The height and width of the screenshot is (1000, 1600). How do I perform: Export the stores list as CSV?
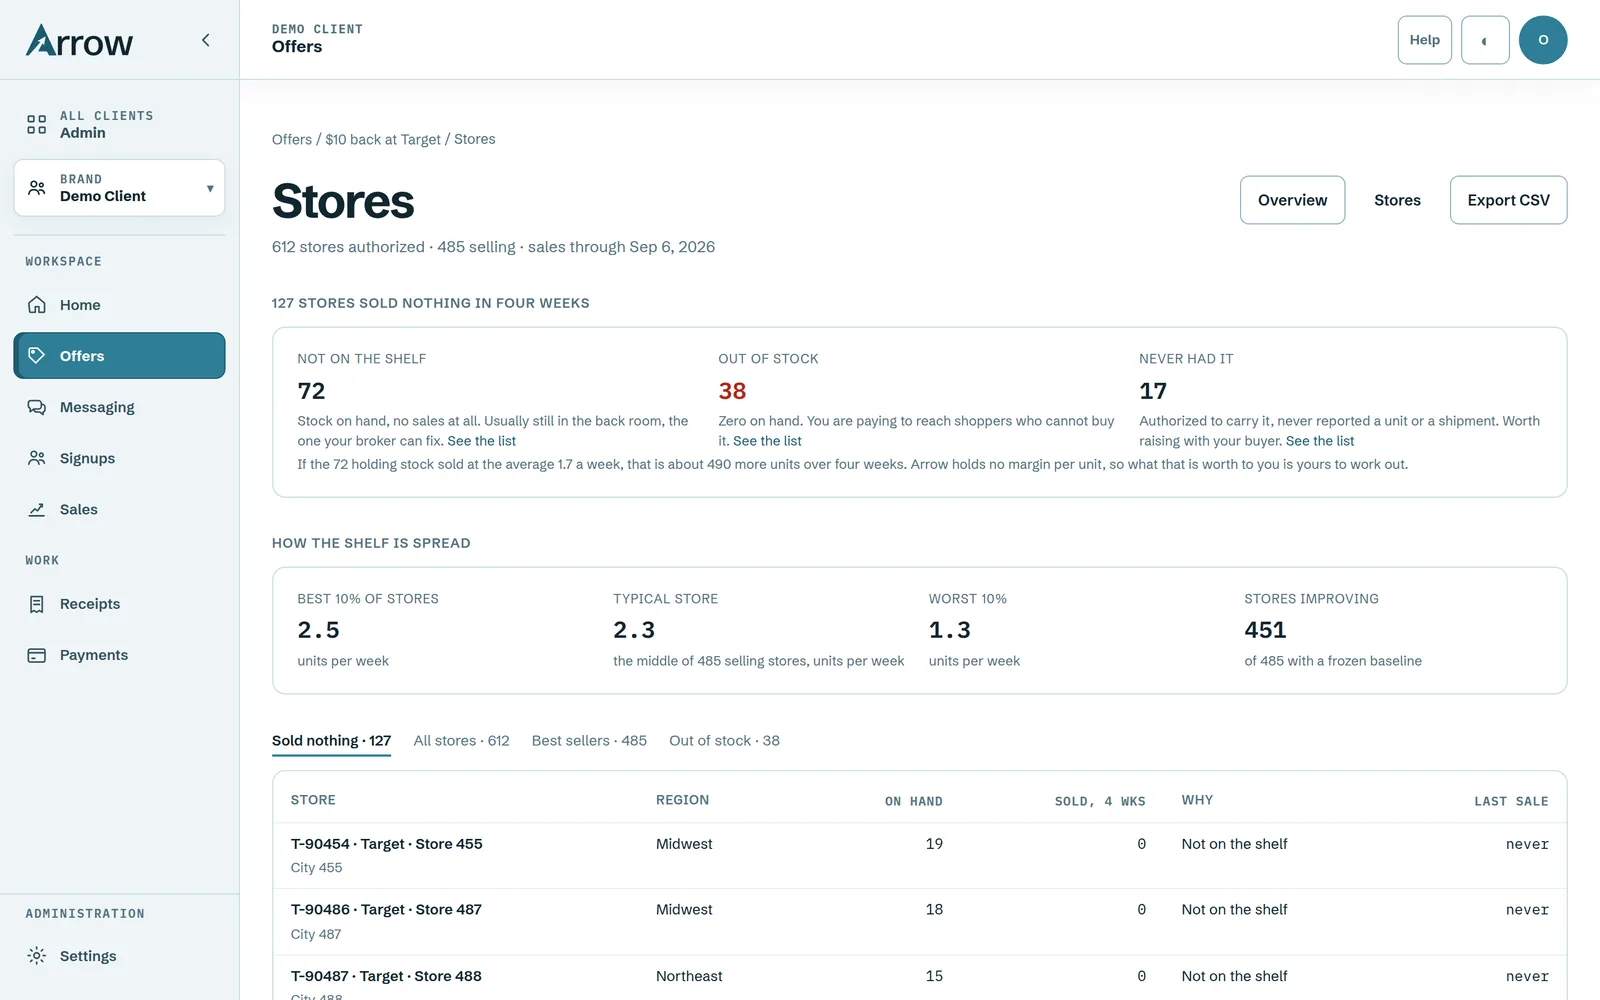pos(1508,200)
